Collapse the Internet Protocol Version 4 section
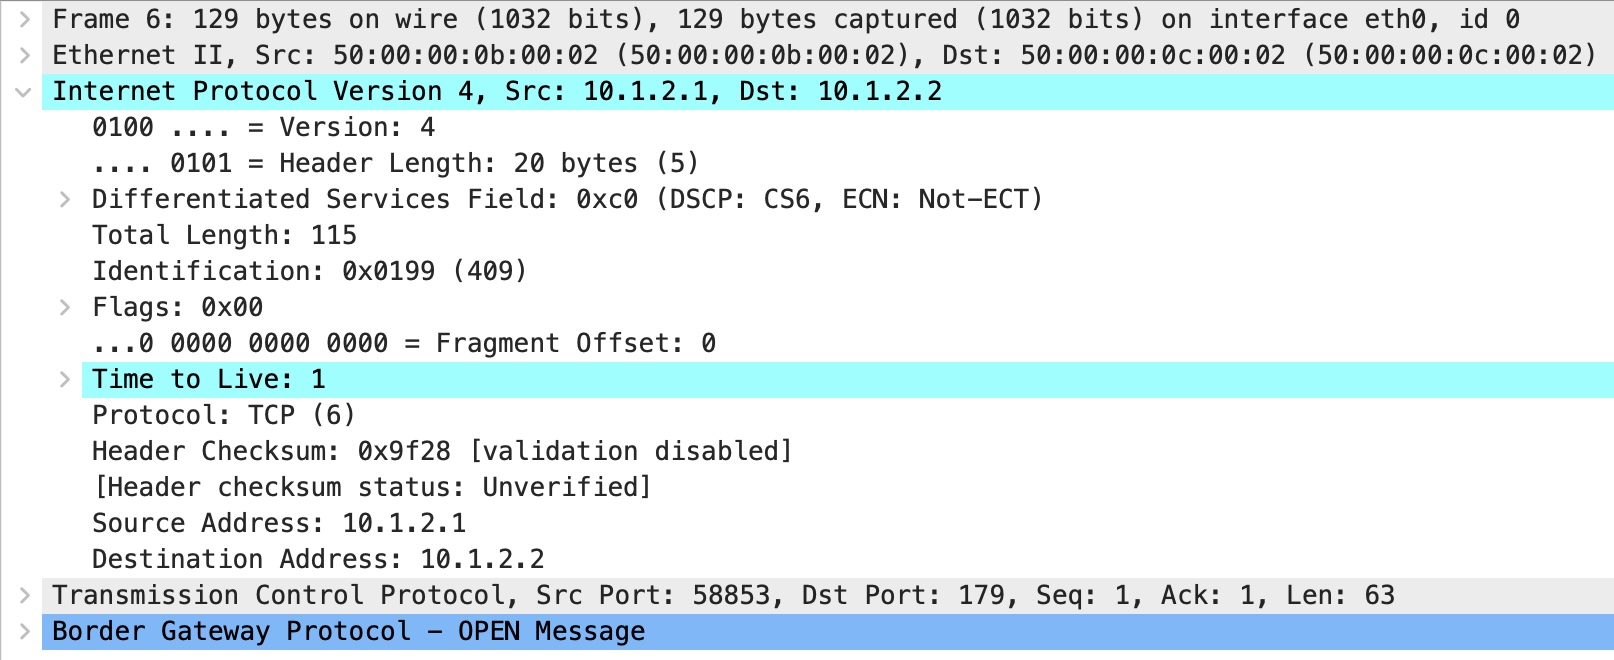Viewport: 1614px width, 660px height. point(24,91)
